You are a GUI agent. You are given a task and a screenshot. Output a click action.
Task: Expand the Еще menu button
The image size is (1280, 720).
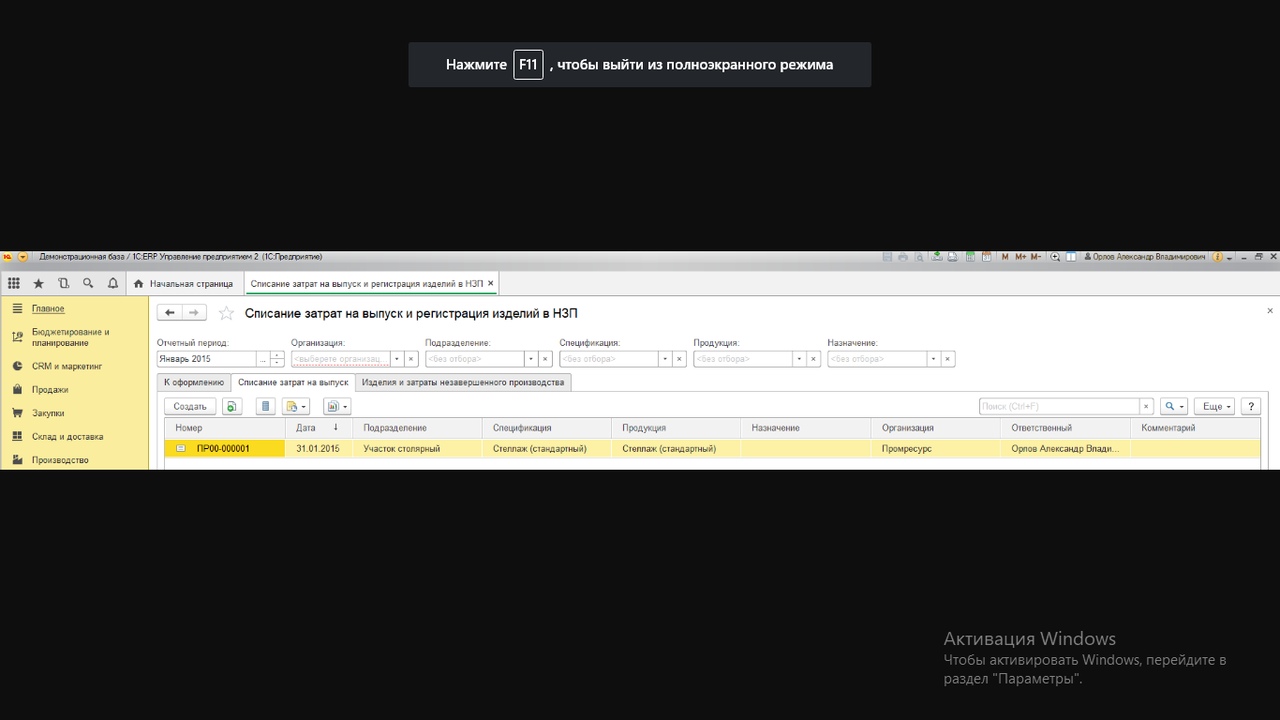[x=1214, y=406]
